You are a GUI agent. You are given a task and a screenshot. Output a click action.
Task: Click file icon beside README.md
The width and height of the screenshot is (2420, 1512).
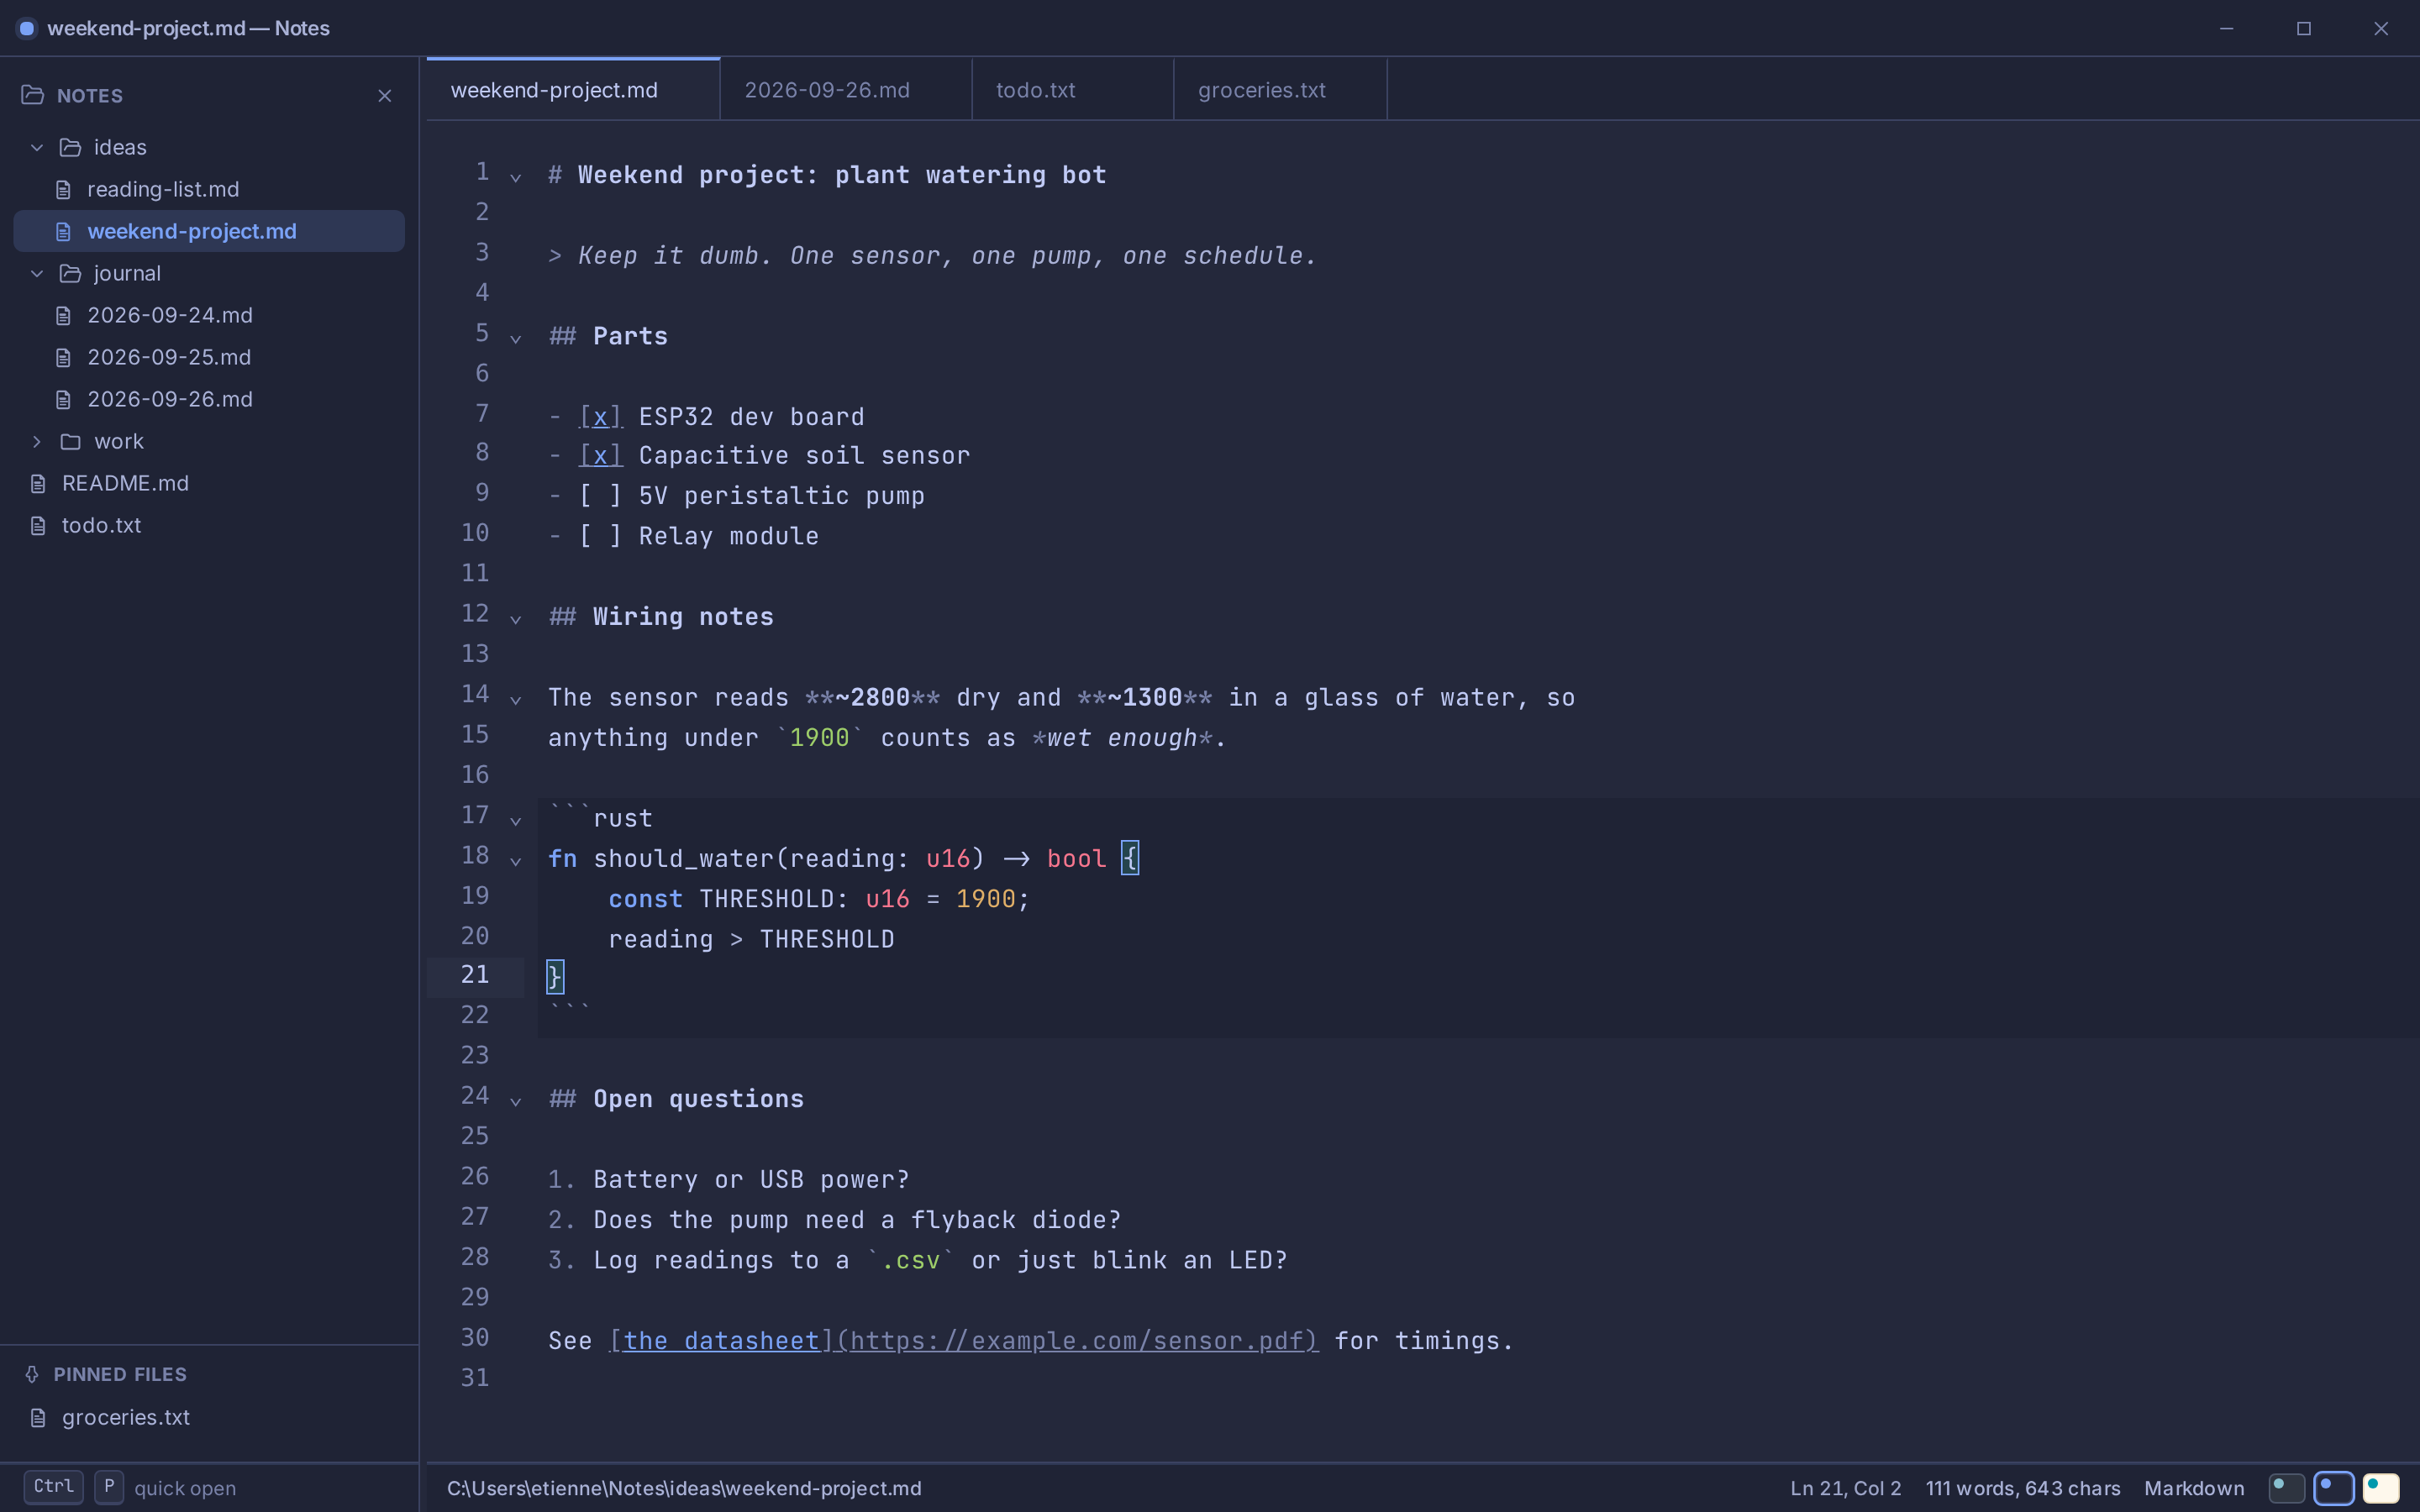tap(38, 483)
